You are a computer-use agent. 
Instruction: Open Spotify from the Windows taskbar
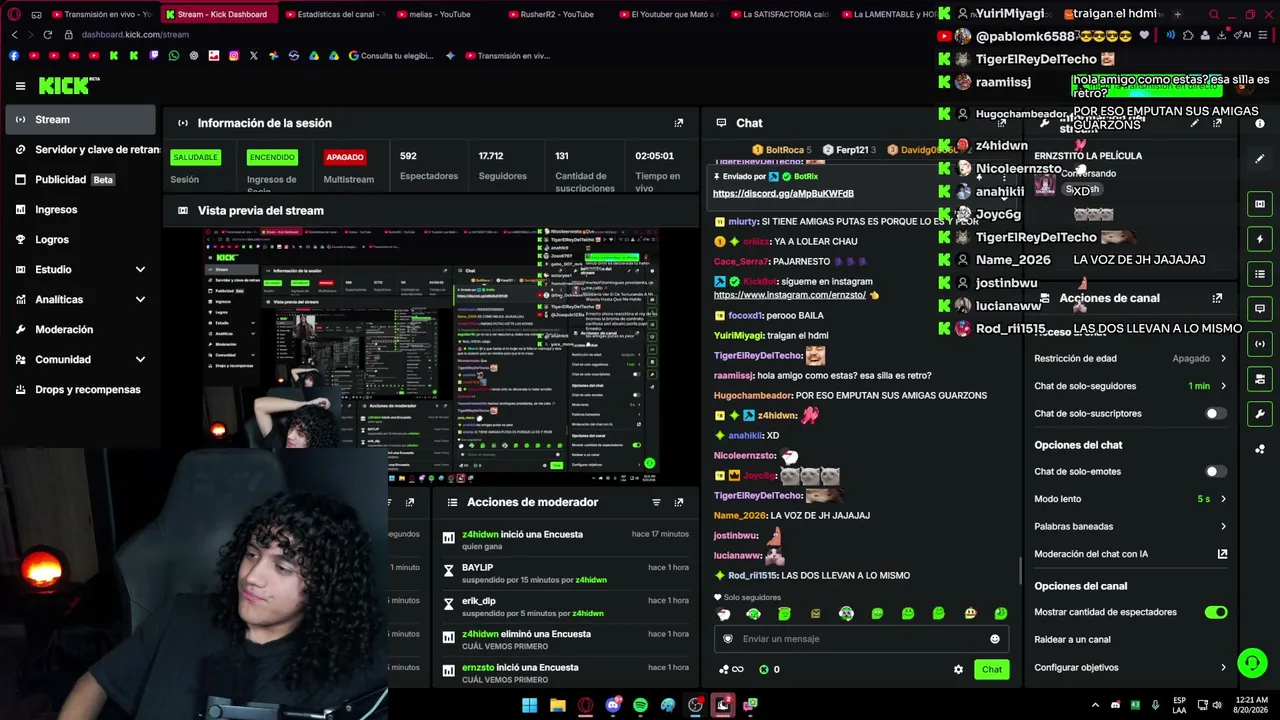point(640,705)
